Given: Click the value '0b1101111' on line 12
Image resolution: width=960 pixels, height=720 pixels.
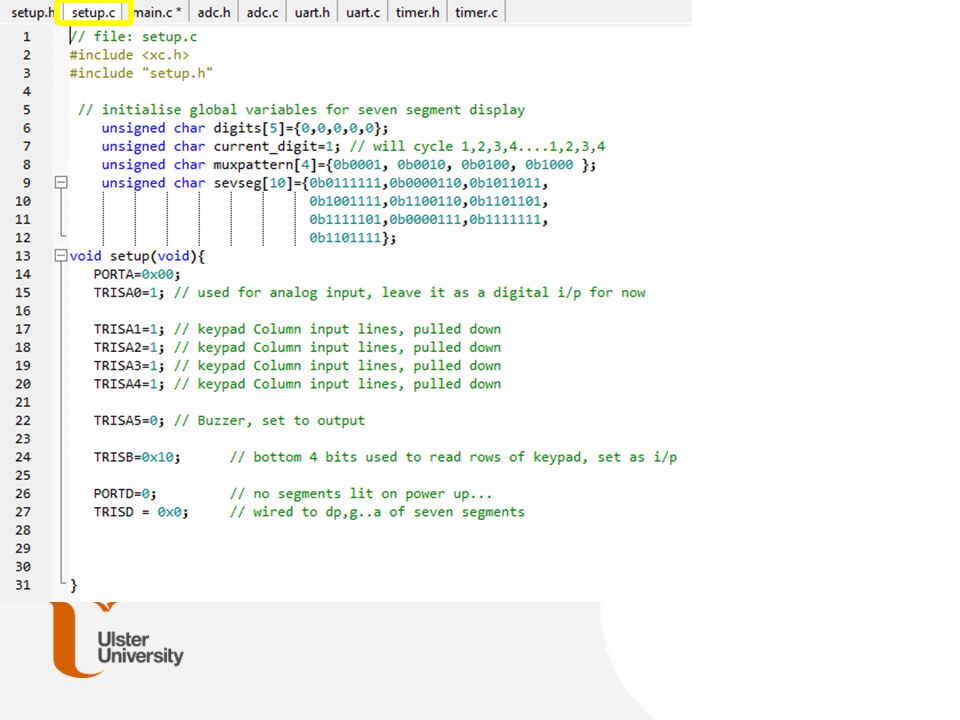Looking at the screenshot, I should click(x=345, y=238).
